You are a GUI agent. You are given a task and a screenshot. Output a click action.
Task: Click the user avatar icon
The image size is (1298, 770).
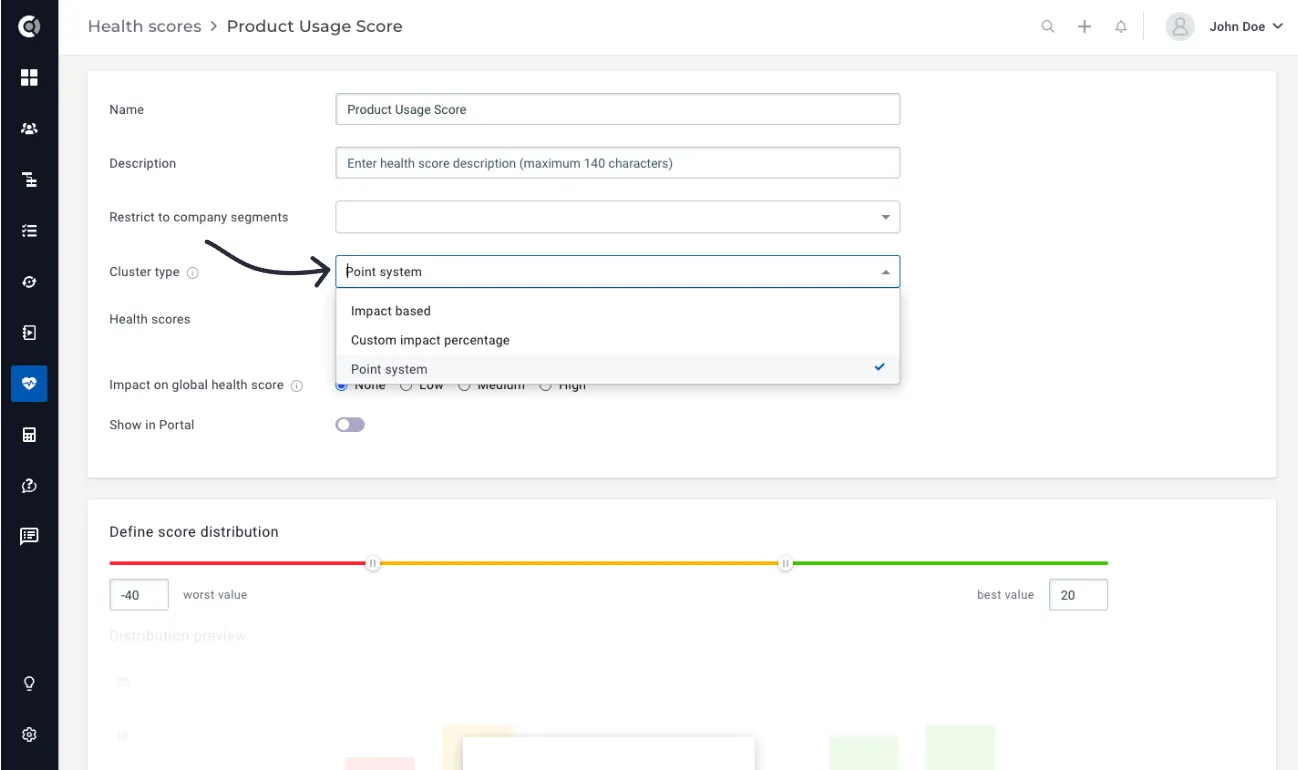[1180, 27]
